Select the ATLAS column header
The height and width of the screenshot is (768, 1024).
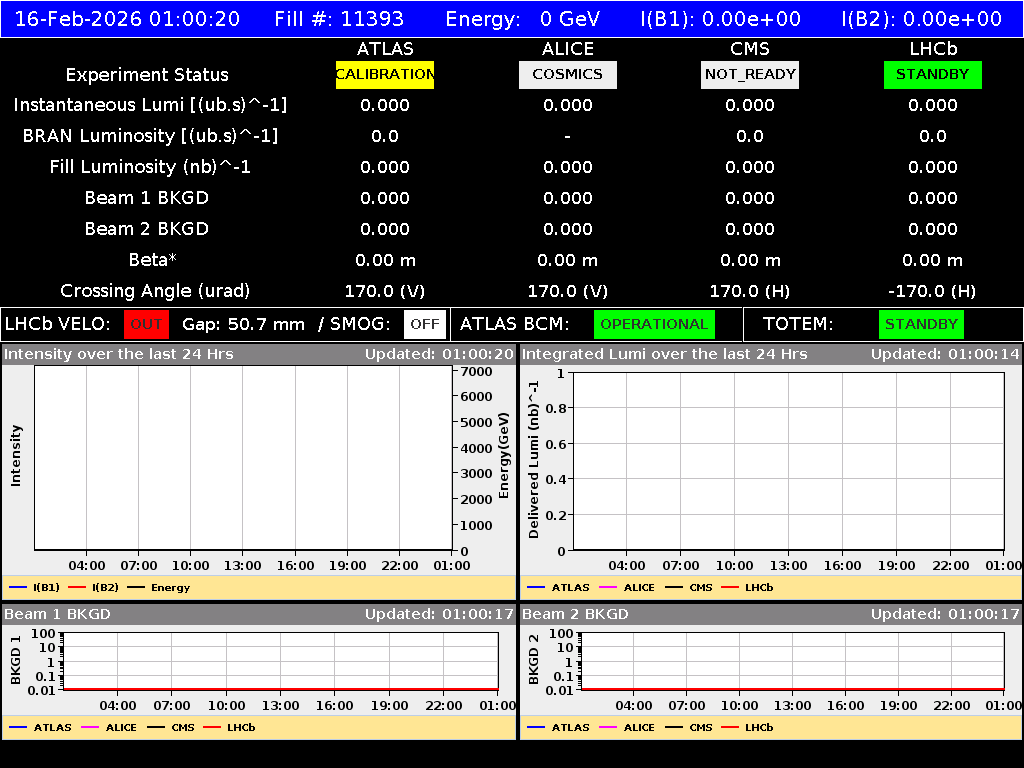point(385,48)
